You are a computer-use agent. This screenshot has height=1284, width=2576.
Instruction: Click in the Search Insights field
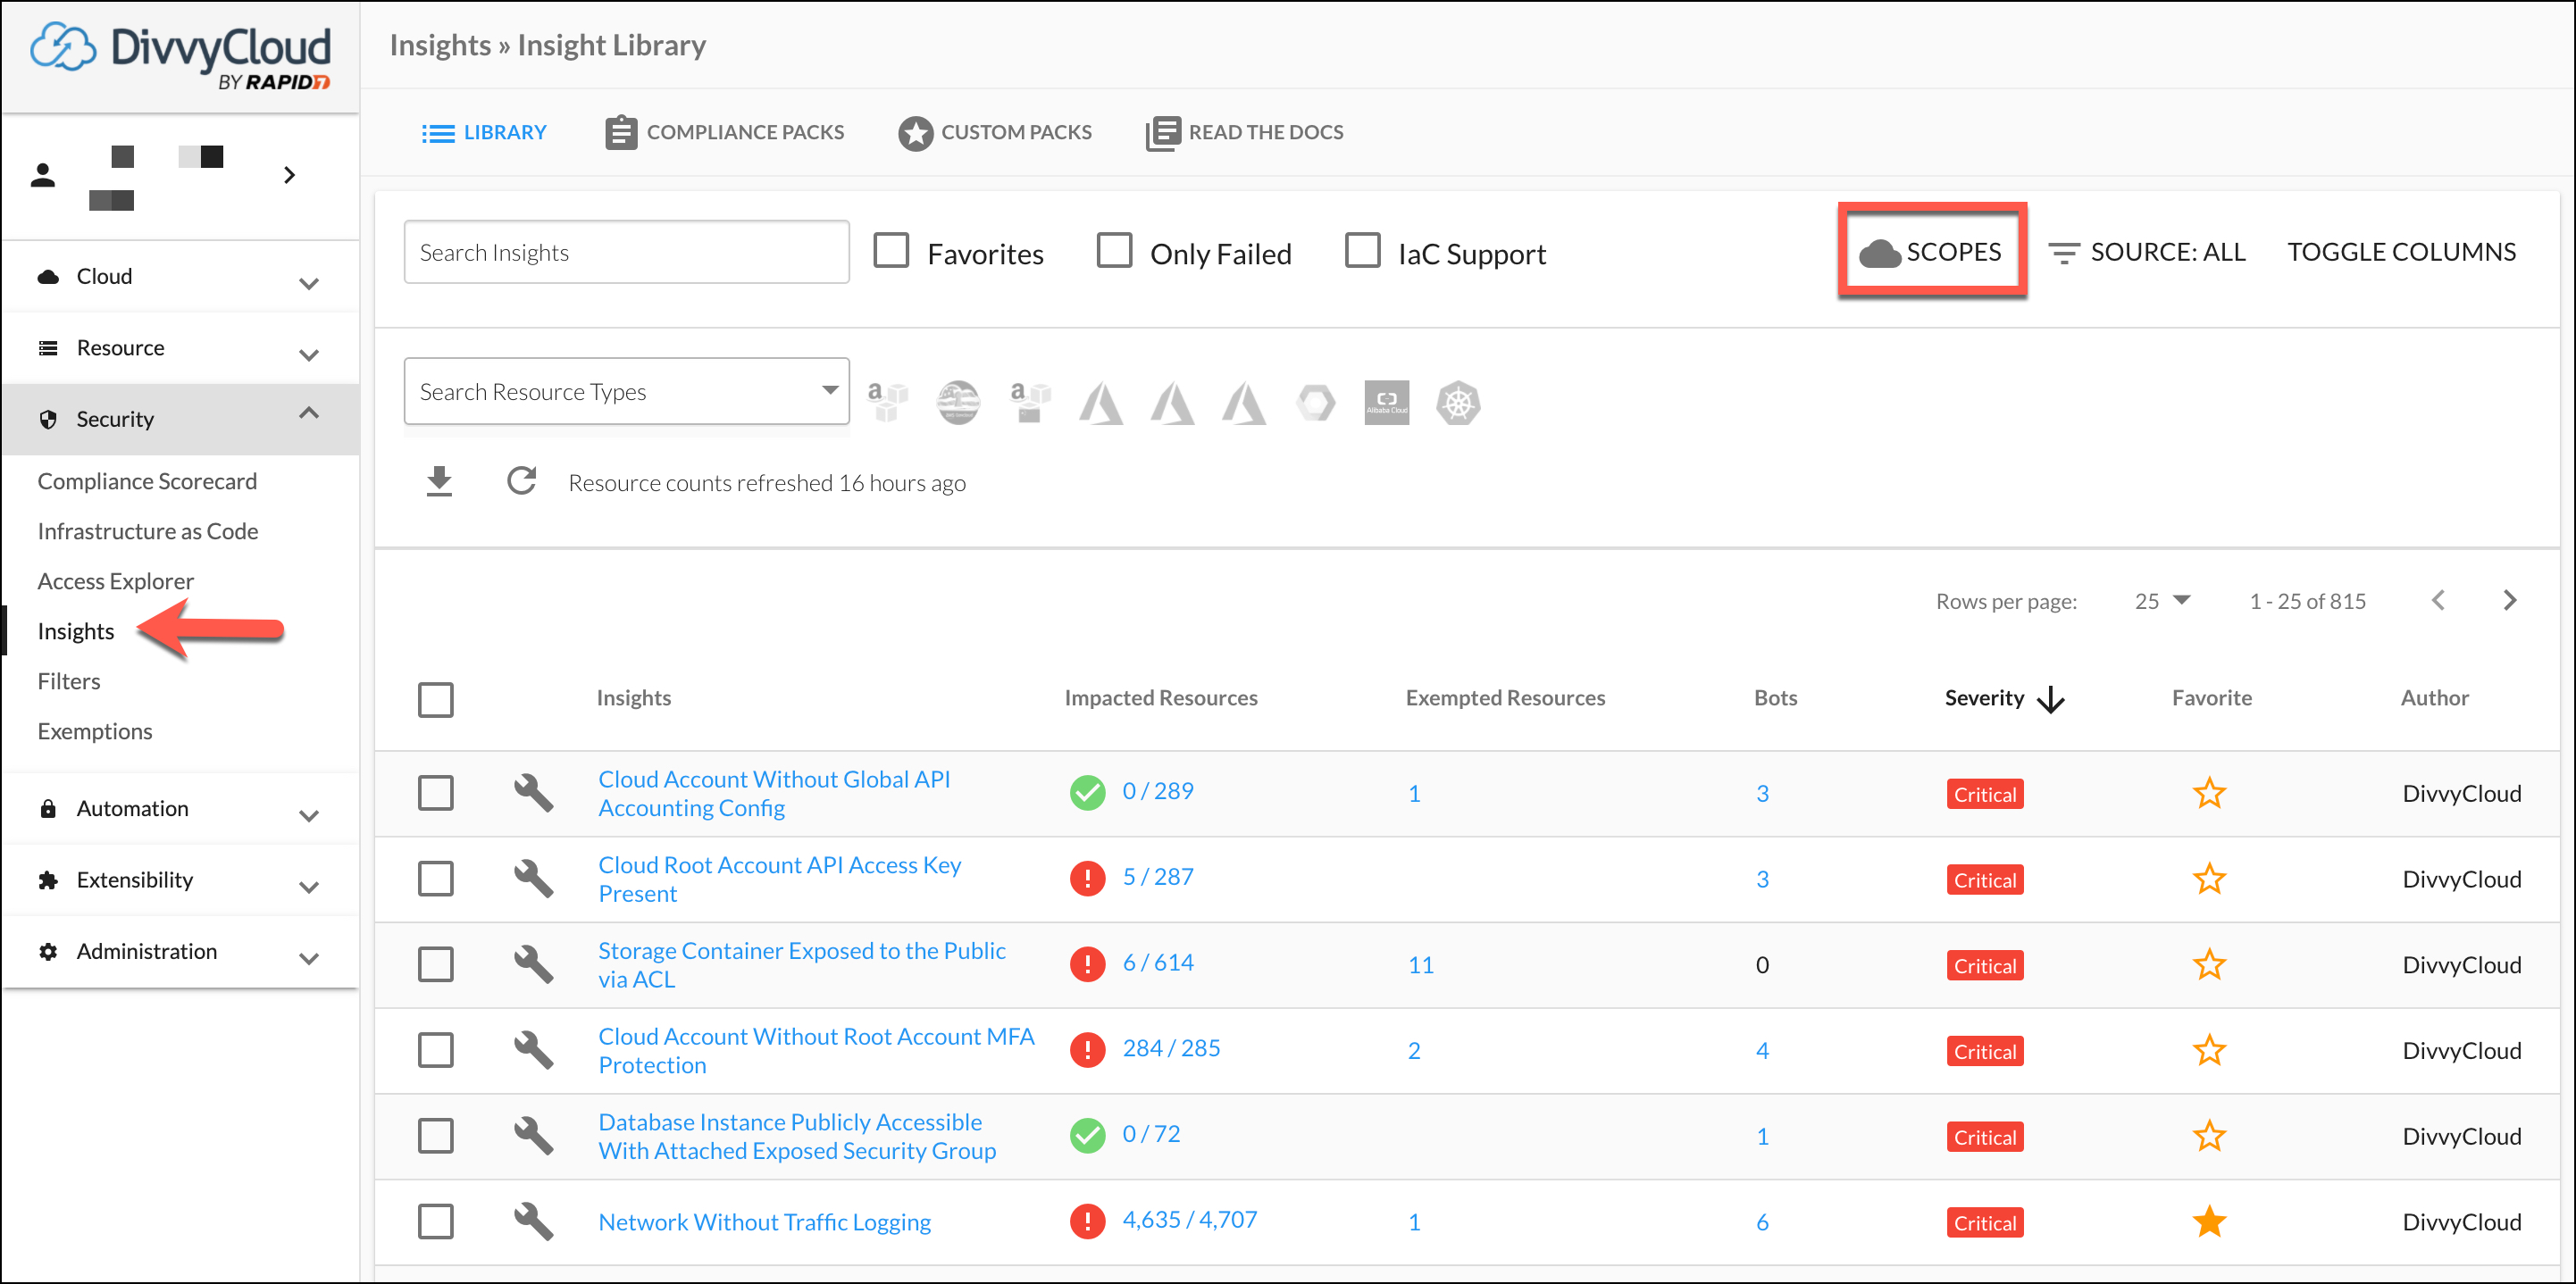point(626,252)
